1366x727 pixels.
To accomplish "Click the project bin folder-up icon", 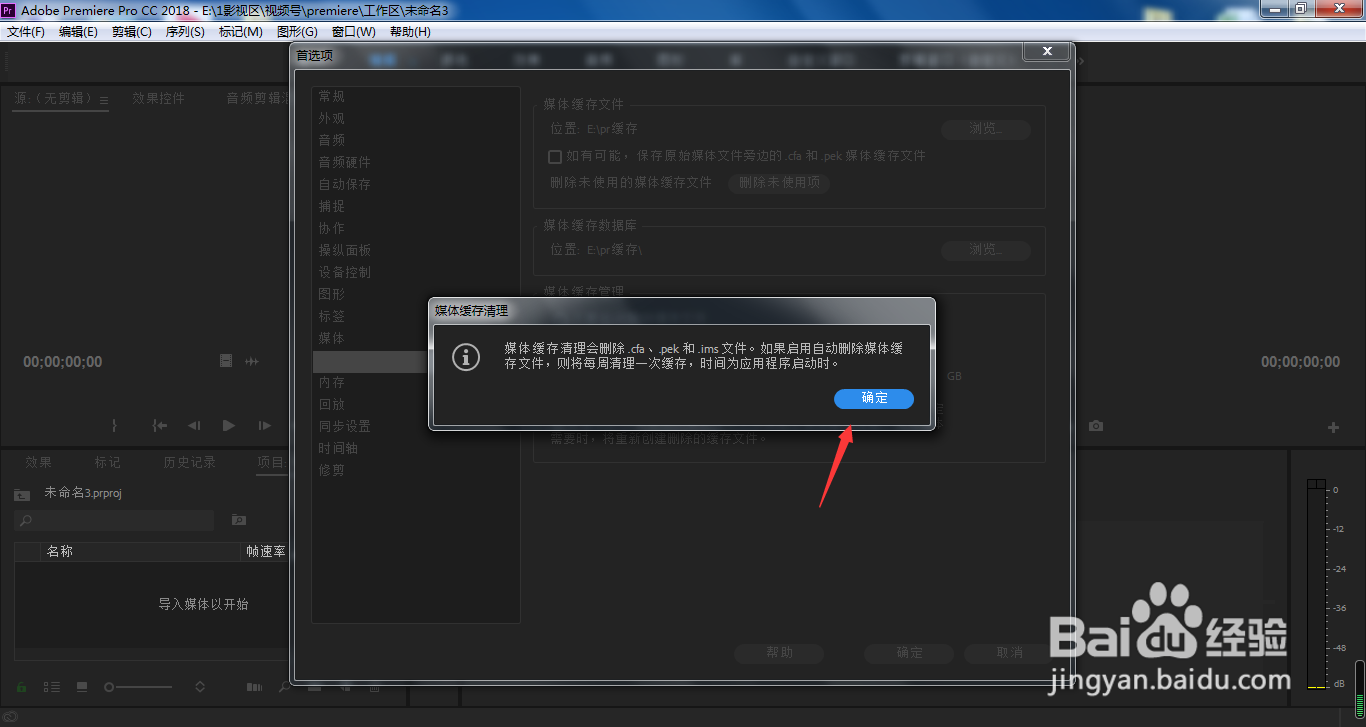I will pos(22,493).
